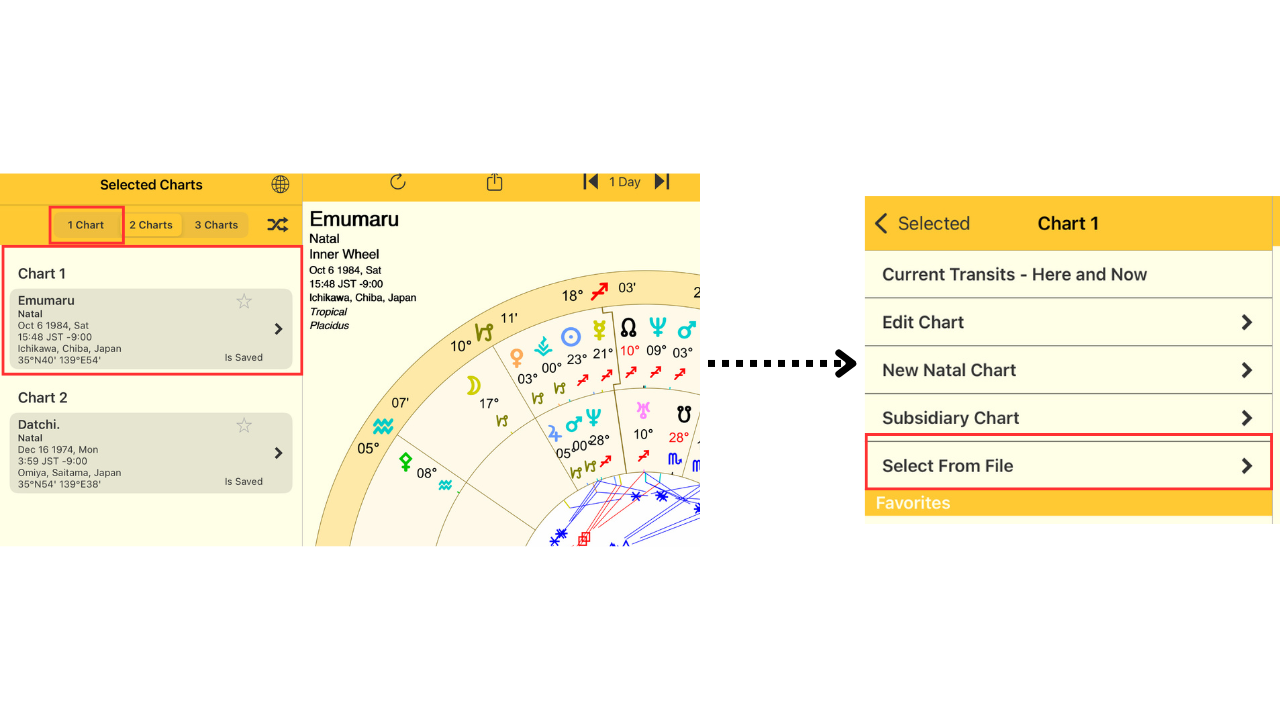Click the shuffle charts icon
The width and height of the screenshot is (1280, 720).
[277, 225]
